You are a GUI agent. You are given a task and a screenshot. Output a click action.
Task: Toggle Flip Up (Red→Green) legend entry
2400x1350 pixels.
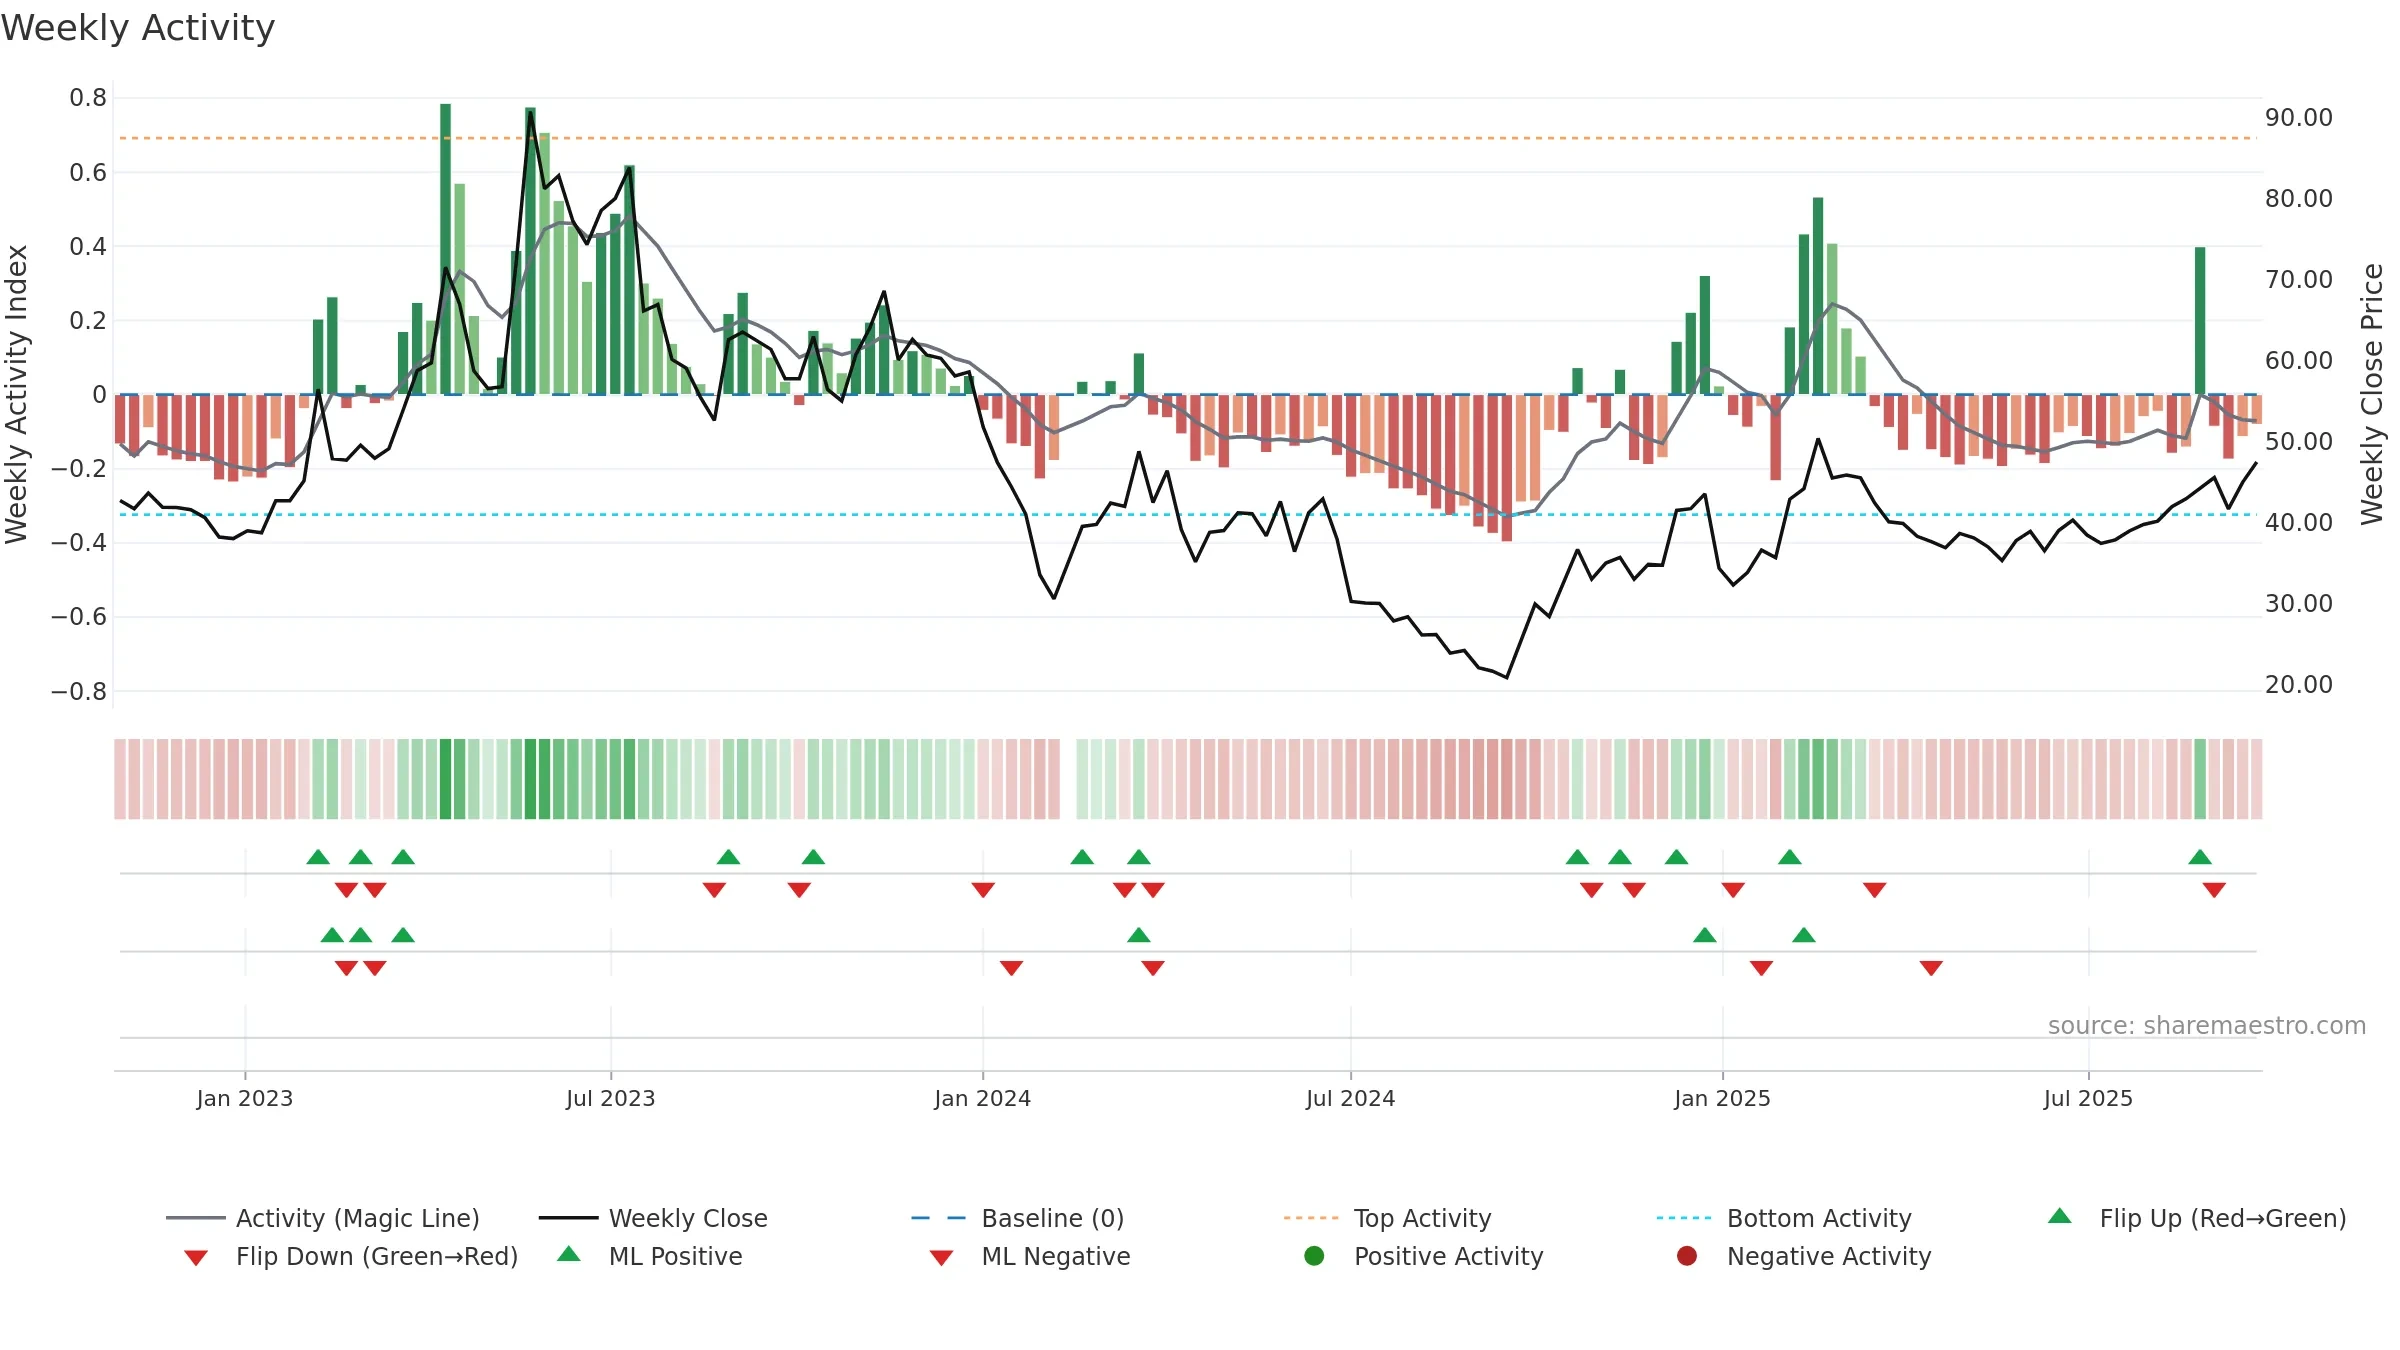click(2197, 1218)
